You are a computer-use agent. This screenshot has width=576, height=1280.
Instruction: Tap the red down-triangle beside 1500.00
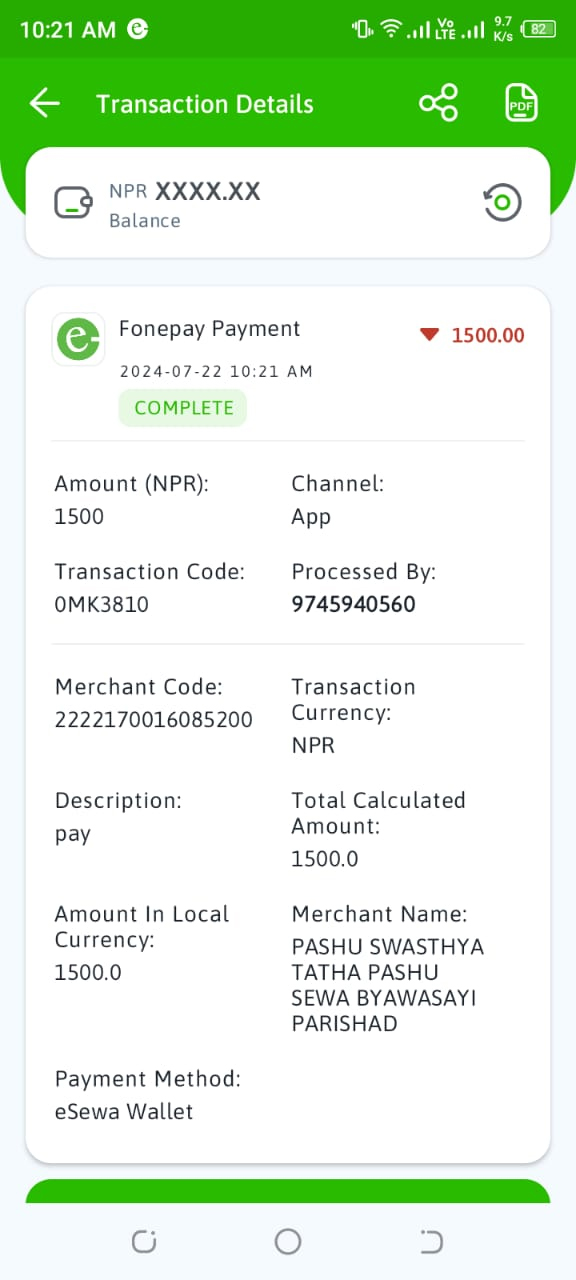coord(430,335)
